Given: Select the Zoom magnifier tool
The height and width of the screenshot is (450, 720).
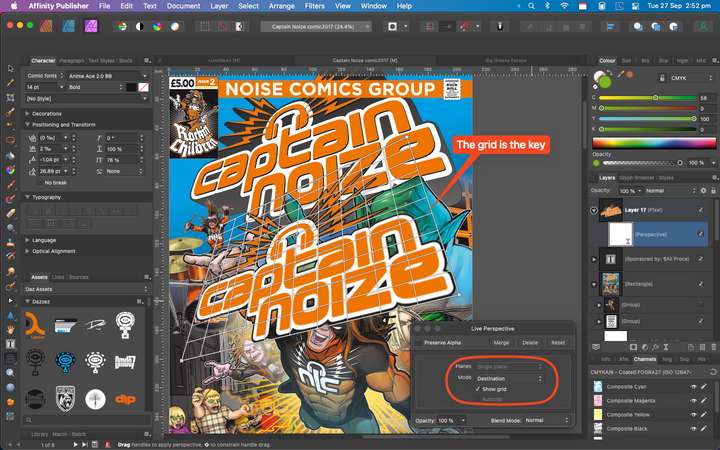Looking at the screenshot, I should click(11, 372).
